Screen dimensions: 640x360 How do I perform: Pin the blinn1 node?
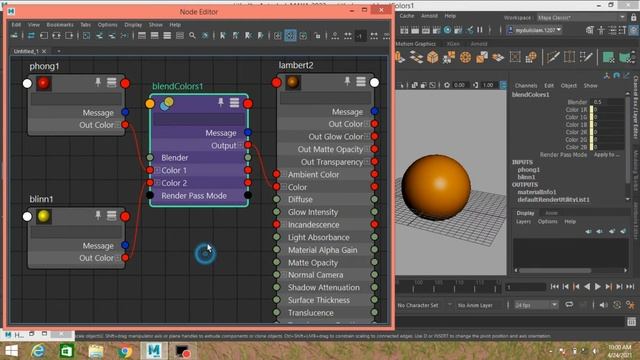click(x=98, y=216)
